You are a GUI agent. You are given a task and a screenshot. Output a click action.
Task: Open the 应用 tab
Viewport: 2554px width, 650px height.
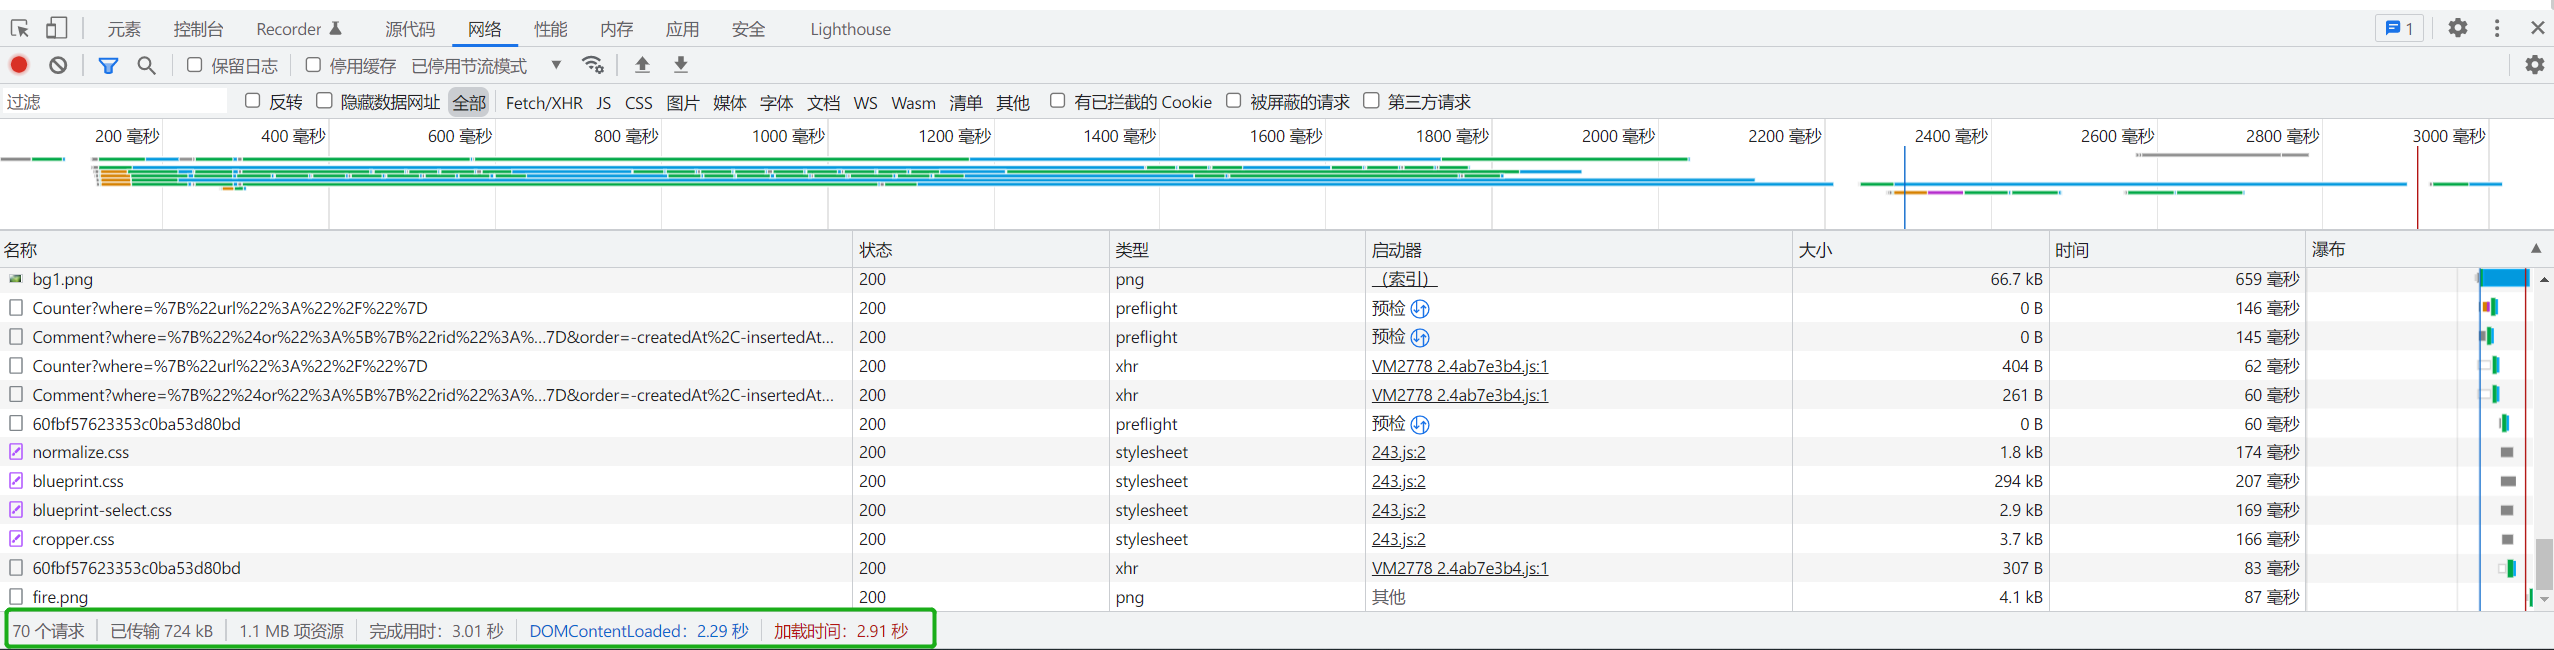pos(682,29)
